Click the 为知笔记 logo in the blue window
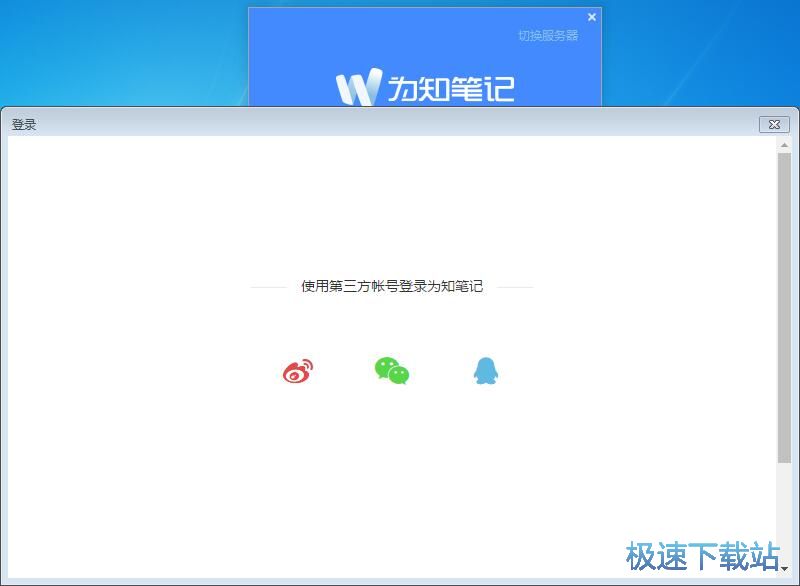The image size is (800, 586). pyautogui.click(x=425, y=87)
